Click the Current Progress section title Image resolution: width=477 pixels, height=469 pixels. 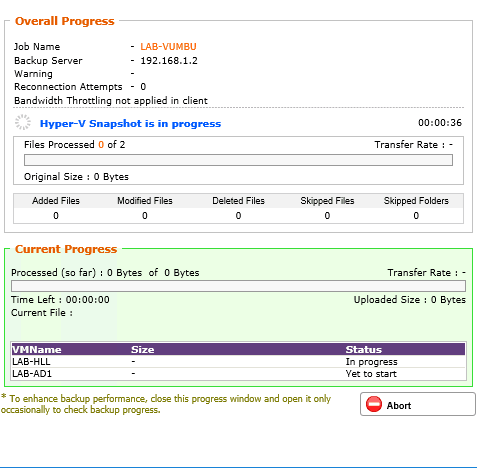click(66, 249)
